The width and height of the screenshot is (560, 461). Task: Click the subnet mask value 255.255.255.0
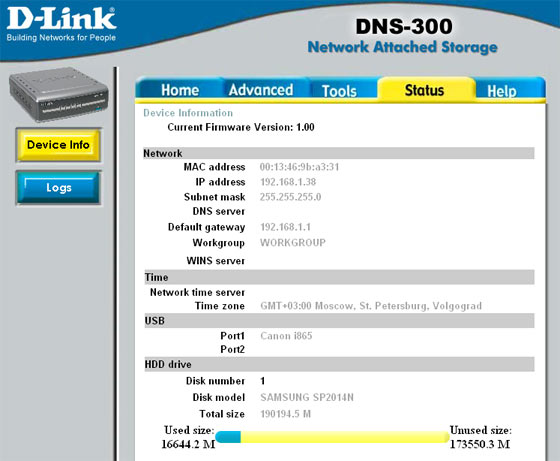(x=290, y=197)
